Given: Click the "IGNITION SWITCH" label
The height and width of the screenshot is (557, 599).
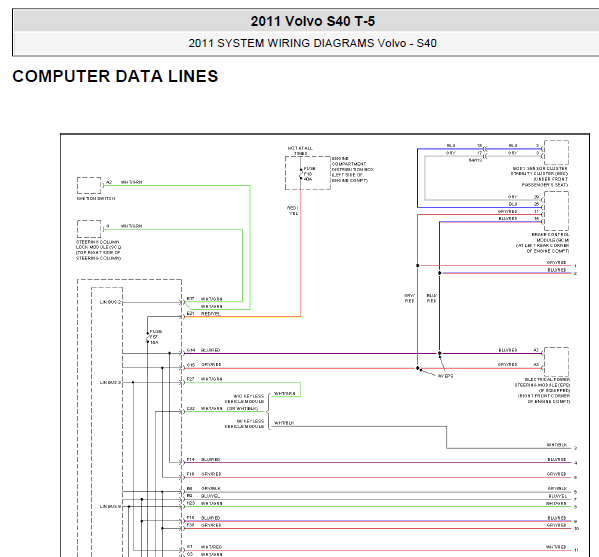Looking at the screenshot, I should (x=96, y=199).
